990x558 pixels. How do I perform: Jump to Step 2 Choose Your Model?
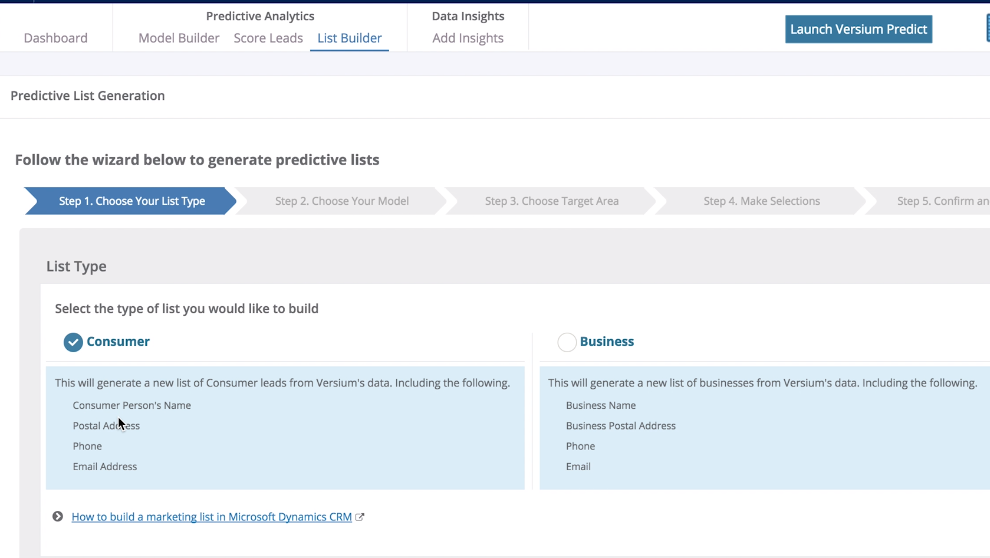pyautogui.click(x=342, y=201)
